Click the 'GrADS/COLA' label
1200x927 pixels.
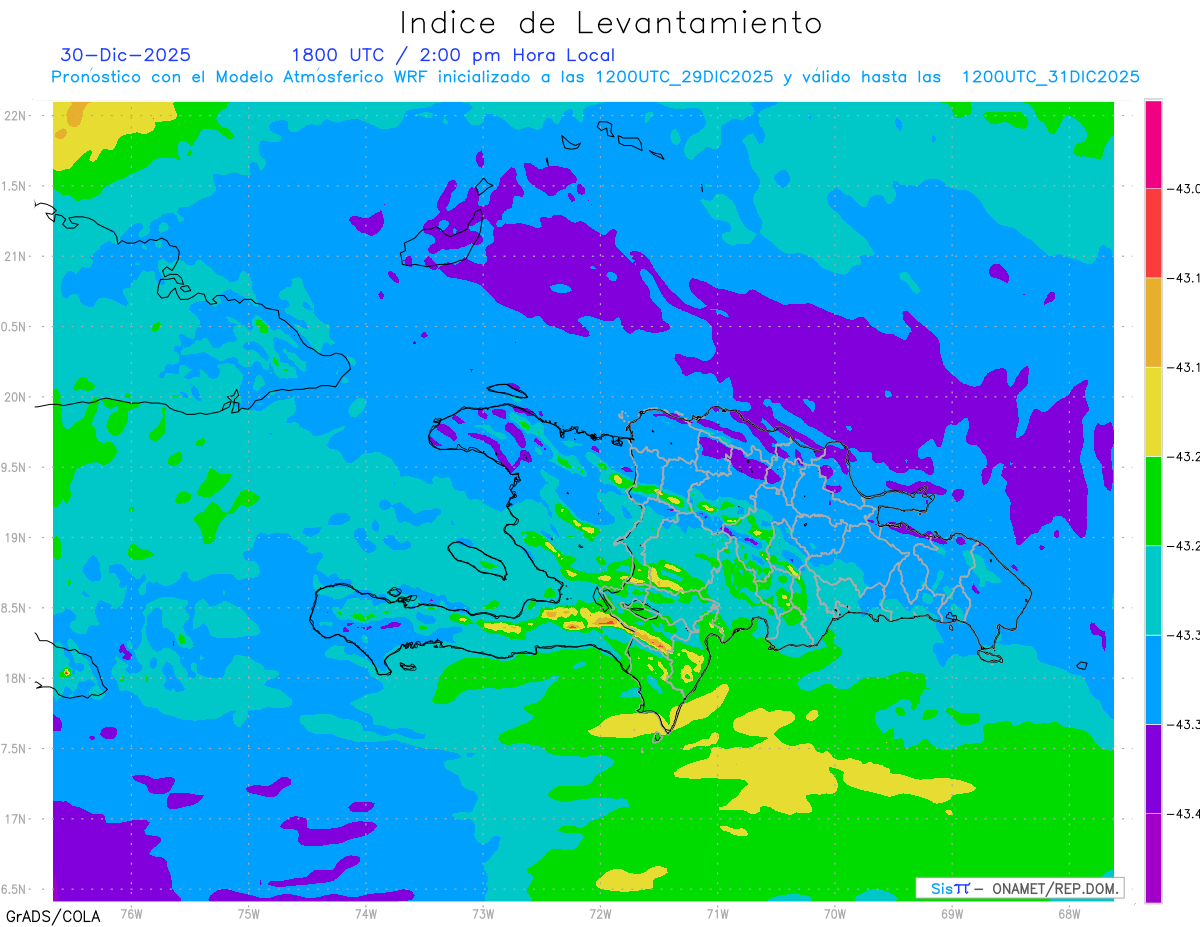point(53,916)
